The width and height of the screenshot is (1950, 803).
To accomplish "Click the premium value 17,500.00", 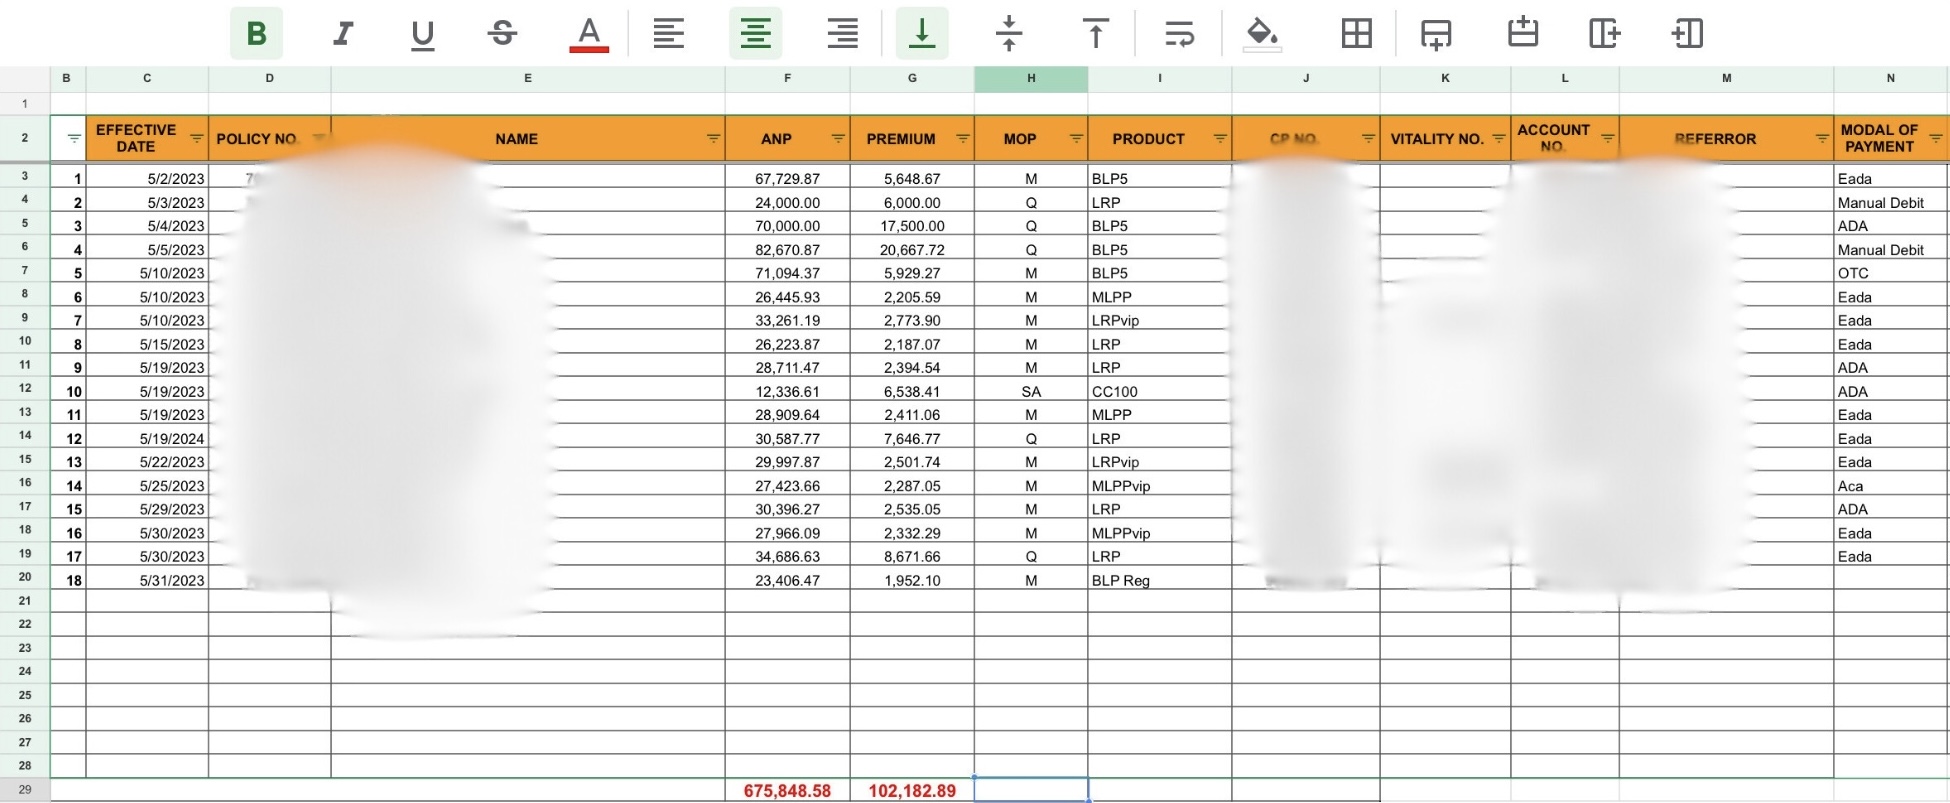I will pos(912,226).
